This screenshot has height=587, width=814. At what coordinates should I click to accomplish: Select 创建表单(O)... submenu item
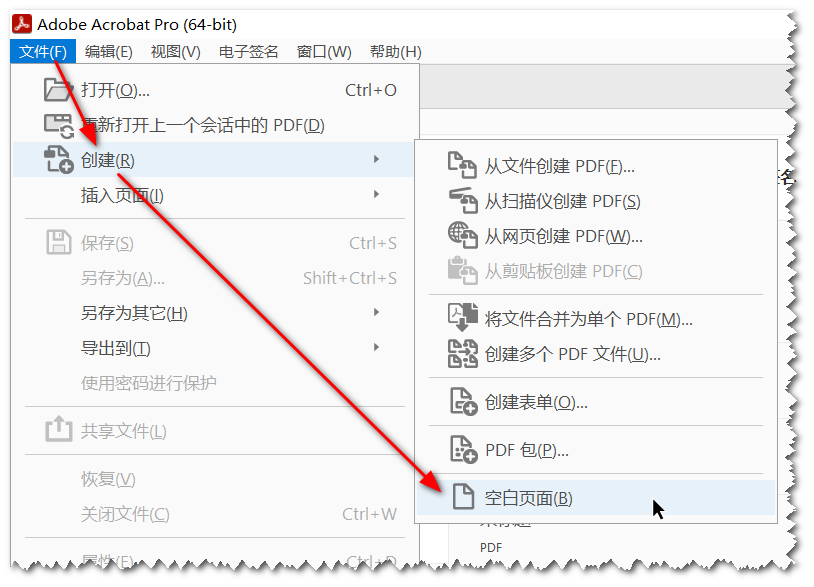tap(596, 402)
